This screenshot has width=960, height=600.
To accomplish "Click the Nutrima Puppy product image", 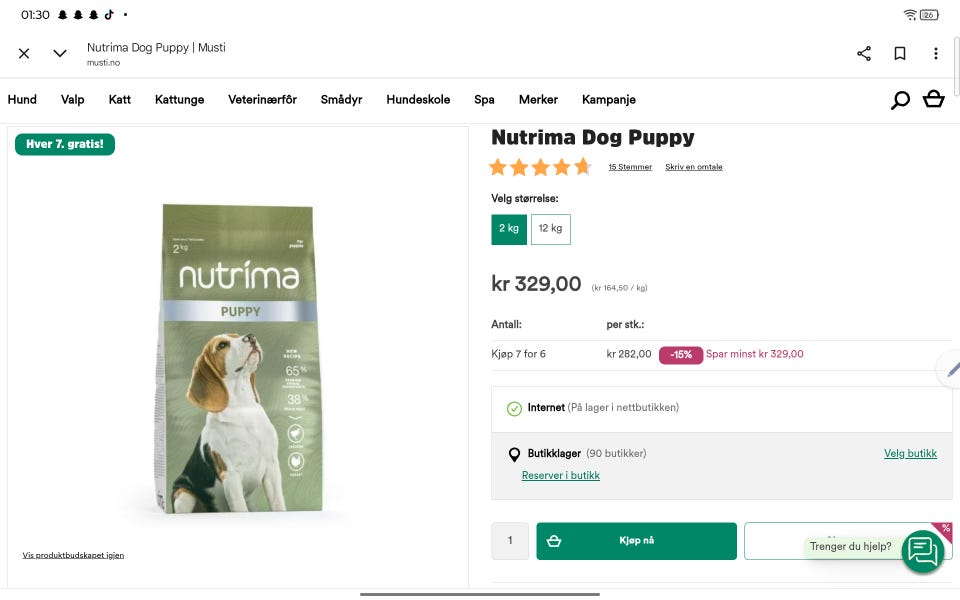I will 238,360.
